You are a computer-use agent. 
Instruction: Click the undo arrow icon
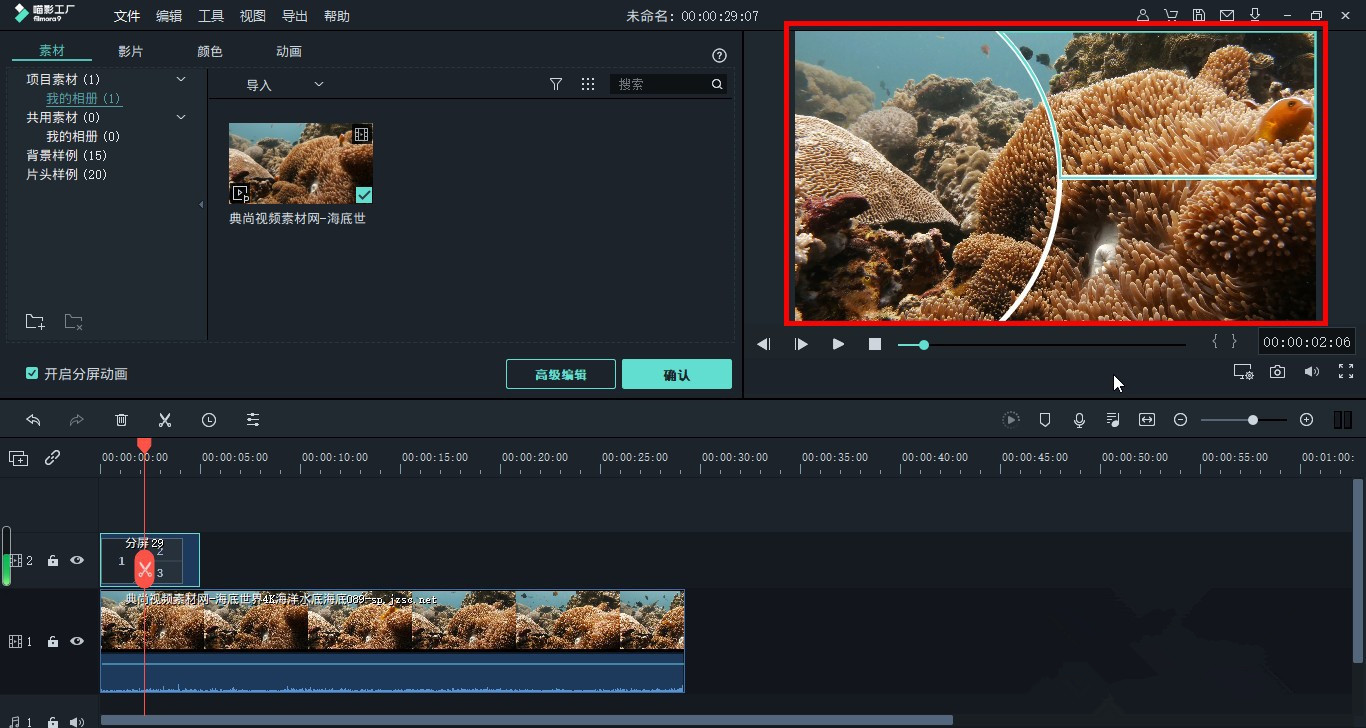33,420
